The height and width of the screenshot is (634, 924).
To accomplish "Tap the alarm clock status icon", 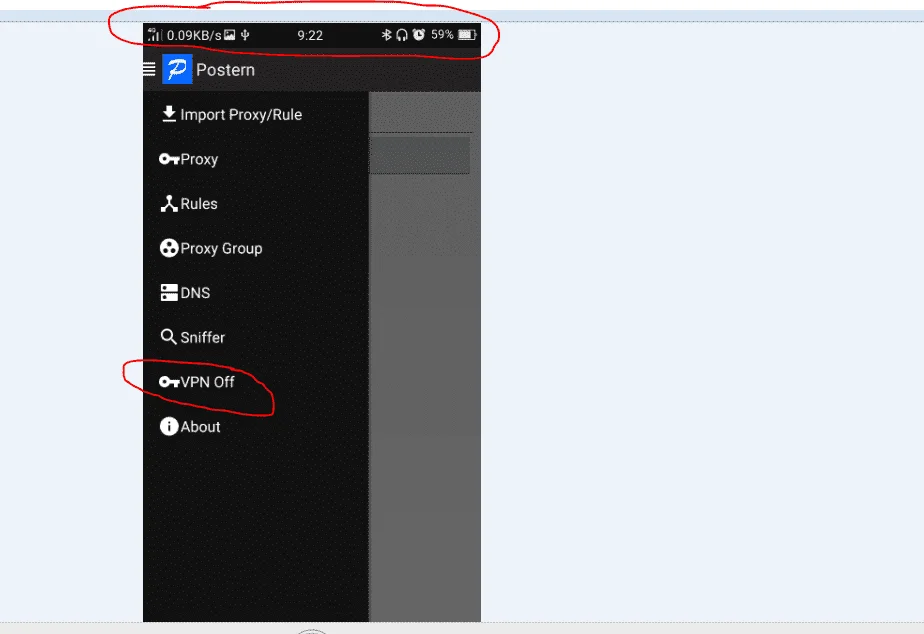I will tap(418, 35).
